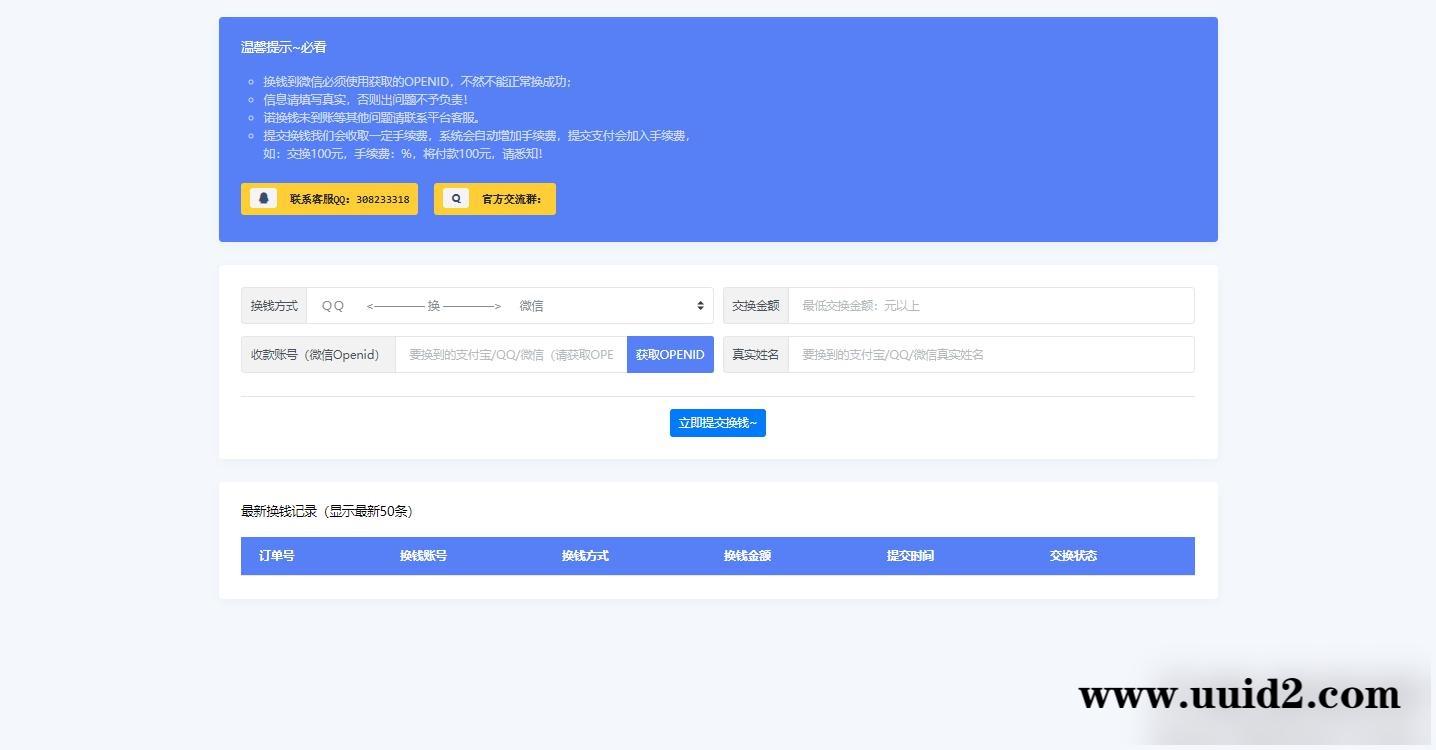Click the 交换状态 column header
Screen dimensions: 1436x750
click(1071, 555)
